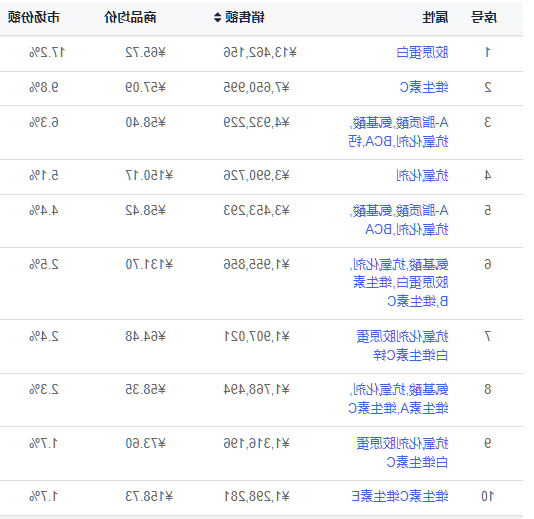Select sales value ¥13,462,156
534x519 pixels.
(x=260, y=53)
